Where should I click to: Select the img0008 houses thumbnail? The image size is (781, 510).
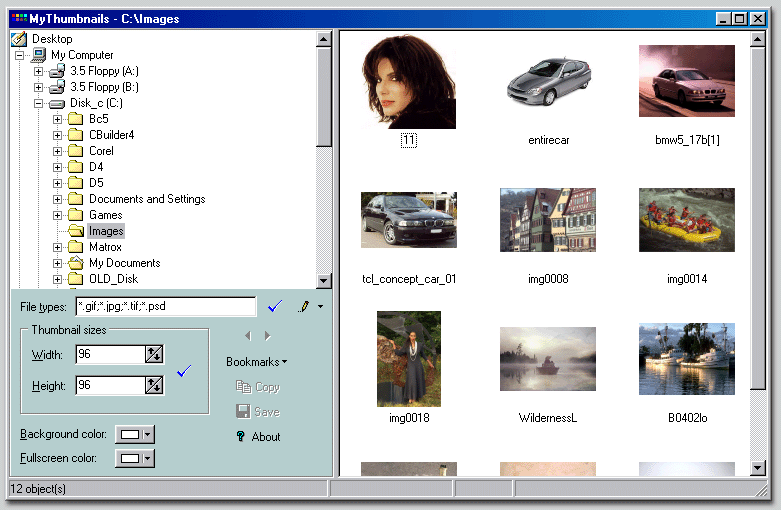coord(548,220)
